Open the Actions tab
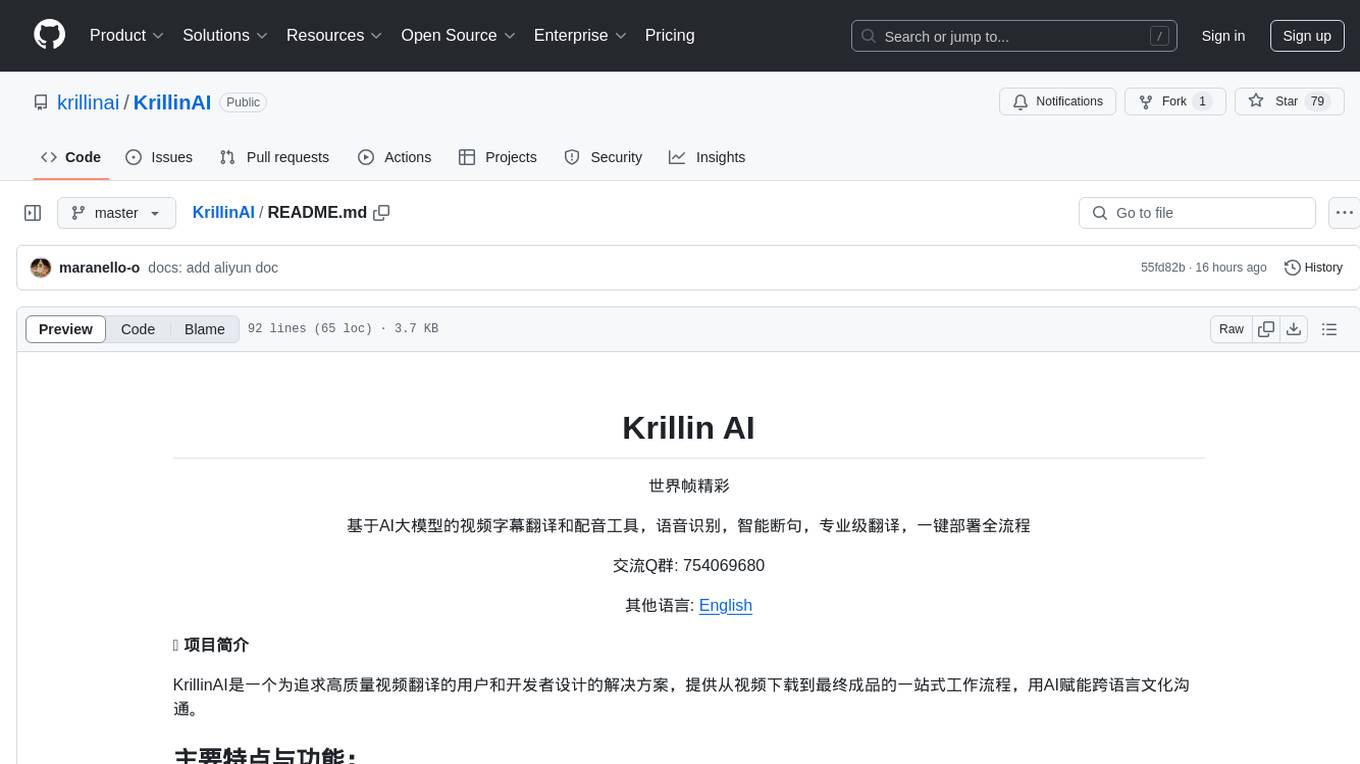This screenshot has width=1360, height=764. point(394,157)
